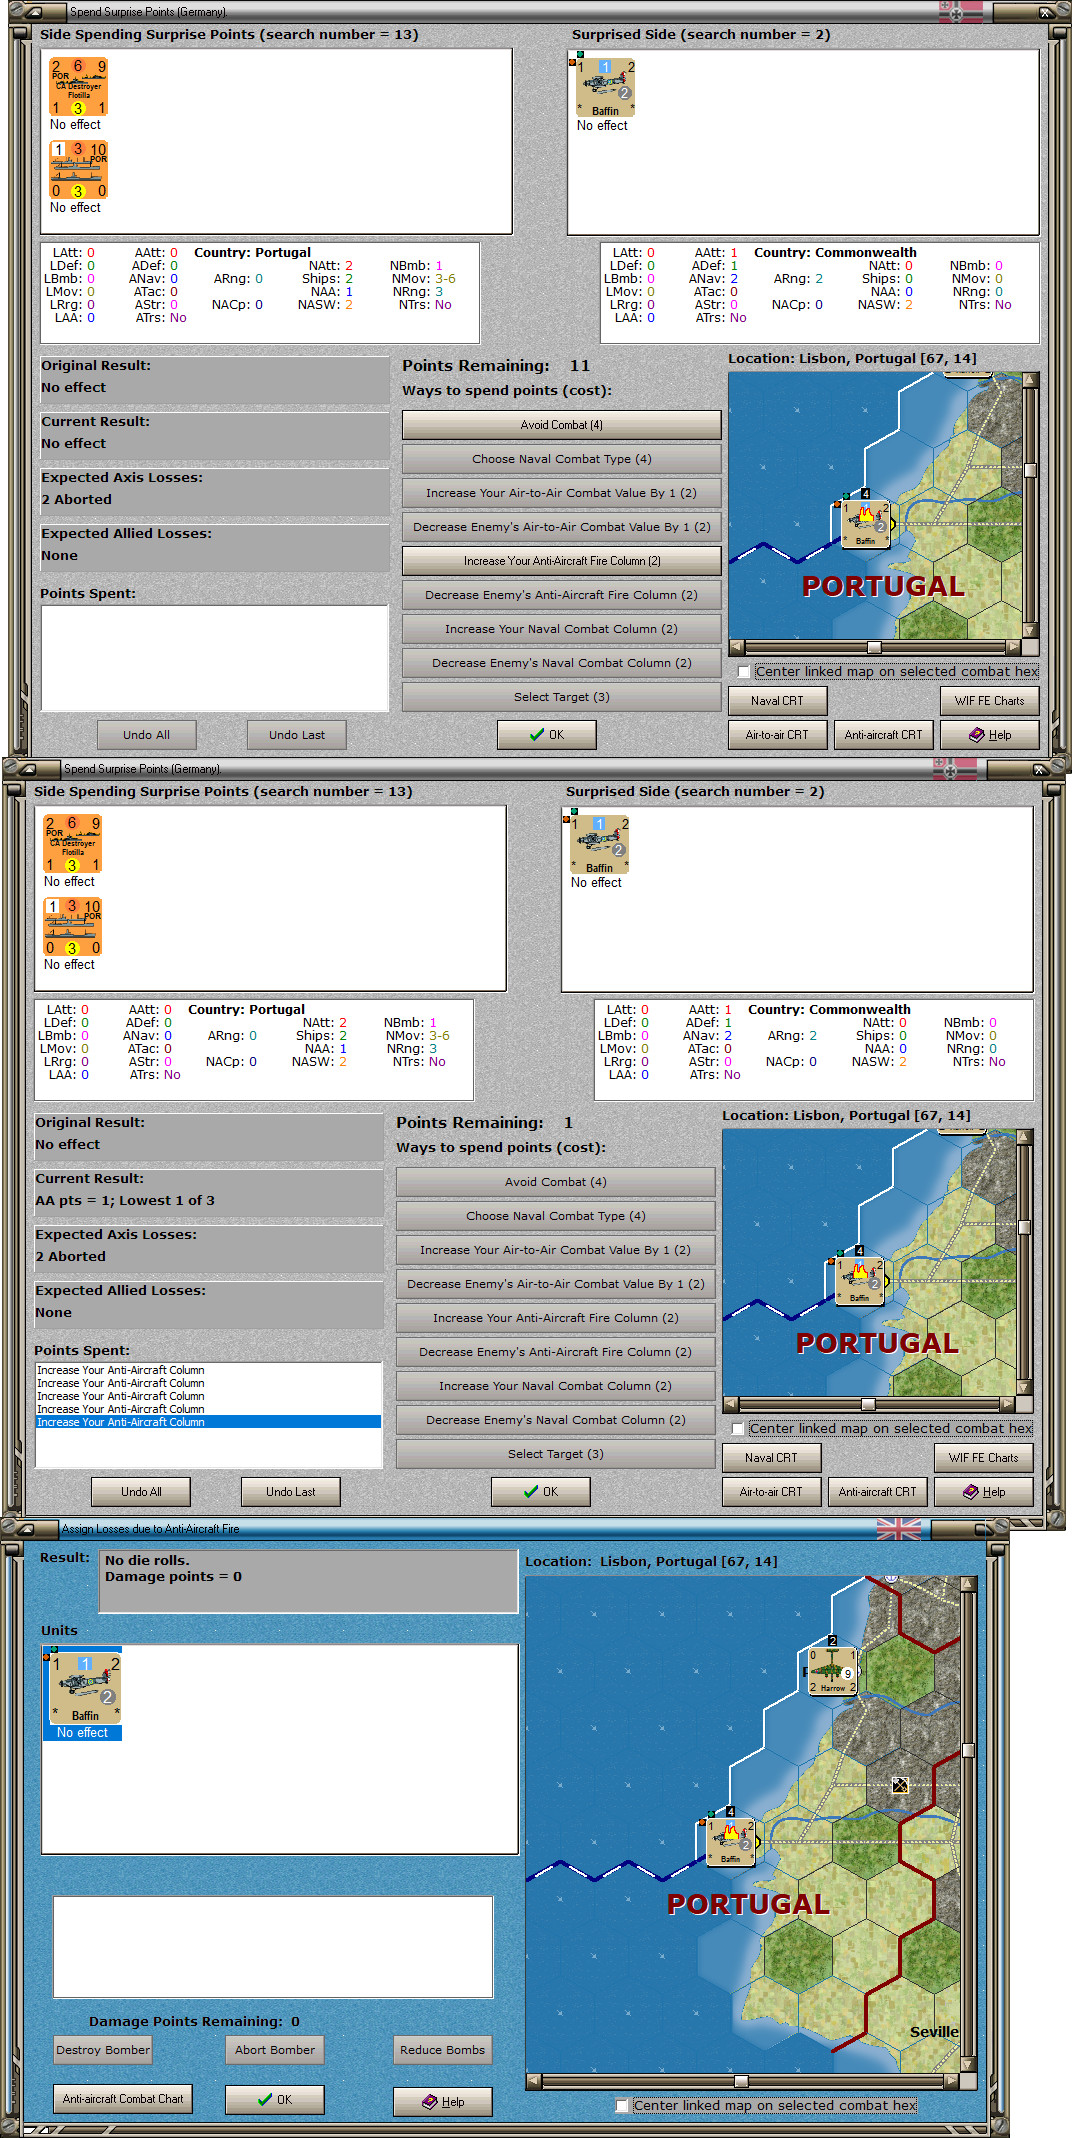The image size is (1072, 2138).
Task: Open Air-to-air CRT in 1-point-remaining window
Action: click(x=771, y=1492)
